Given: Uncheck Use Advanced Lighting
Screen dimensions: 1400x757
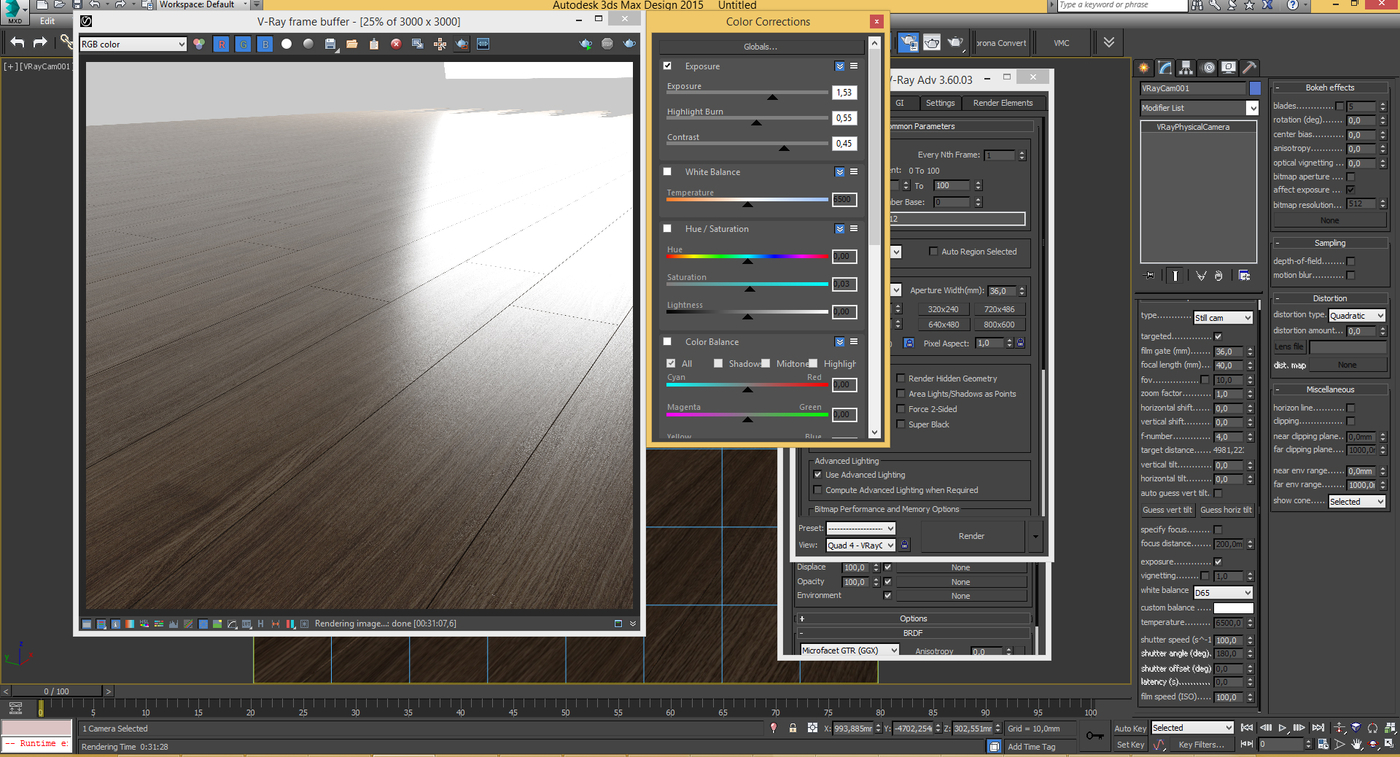Looking at the screenshot, I should 818,475.
